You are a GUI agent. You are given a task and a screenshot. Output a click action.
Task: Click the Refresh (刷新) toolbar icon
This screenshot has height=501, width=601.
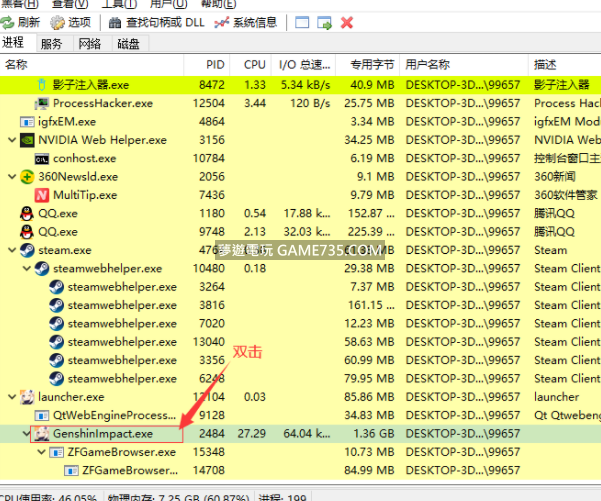click(9, 22)
